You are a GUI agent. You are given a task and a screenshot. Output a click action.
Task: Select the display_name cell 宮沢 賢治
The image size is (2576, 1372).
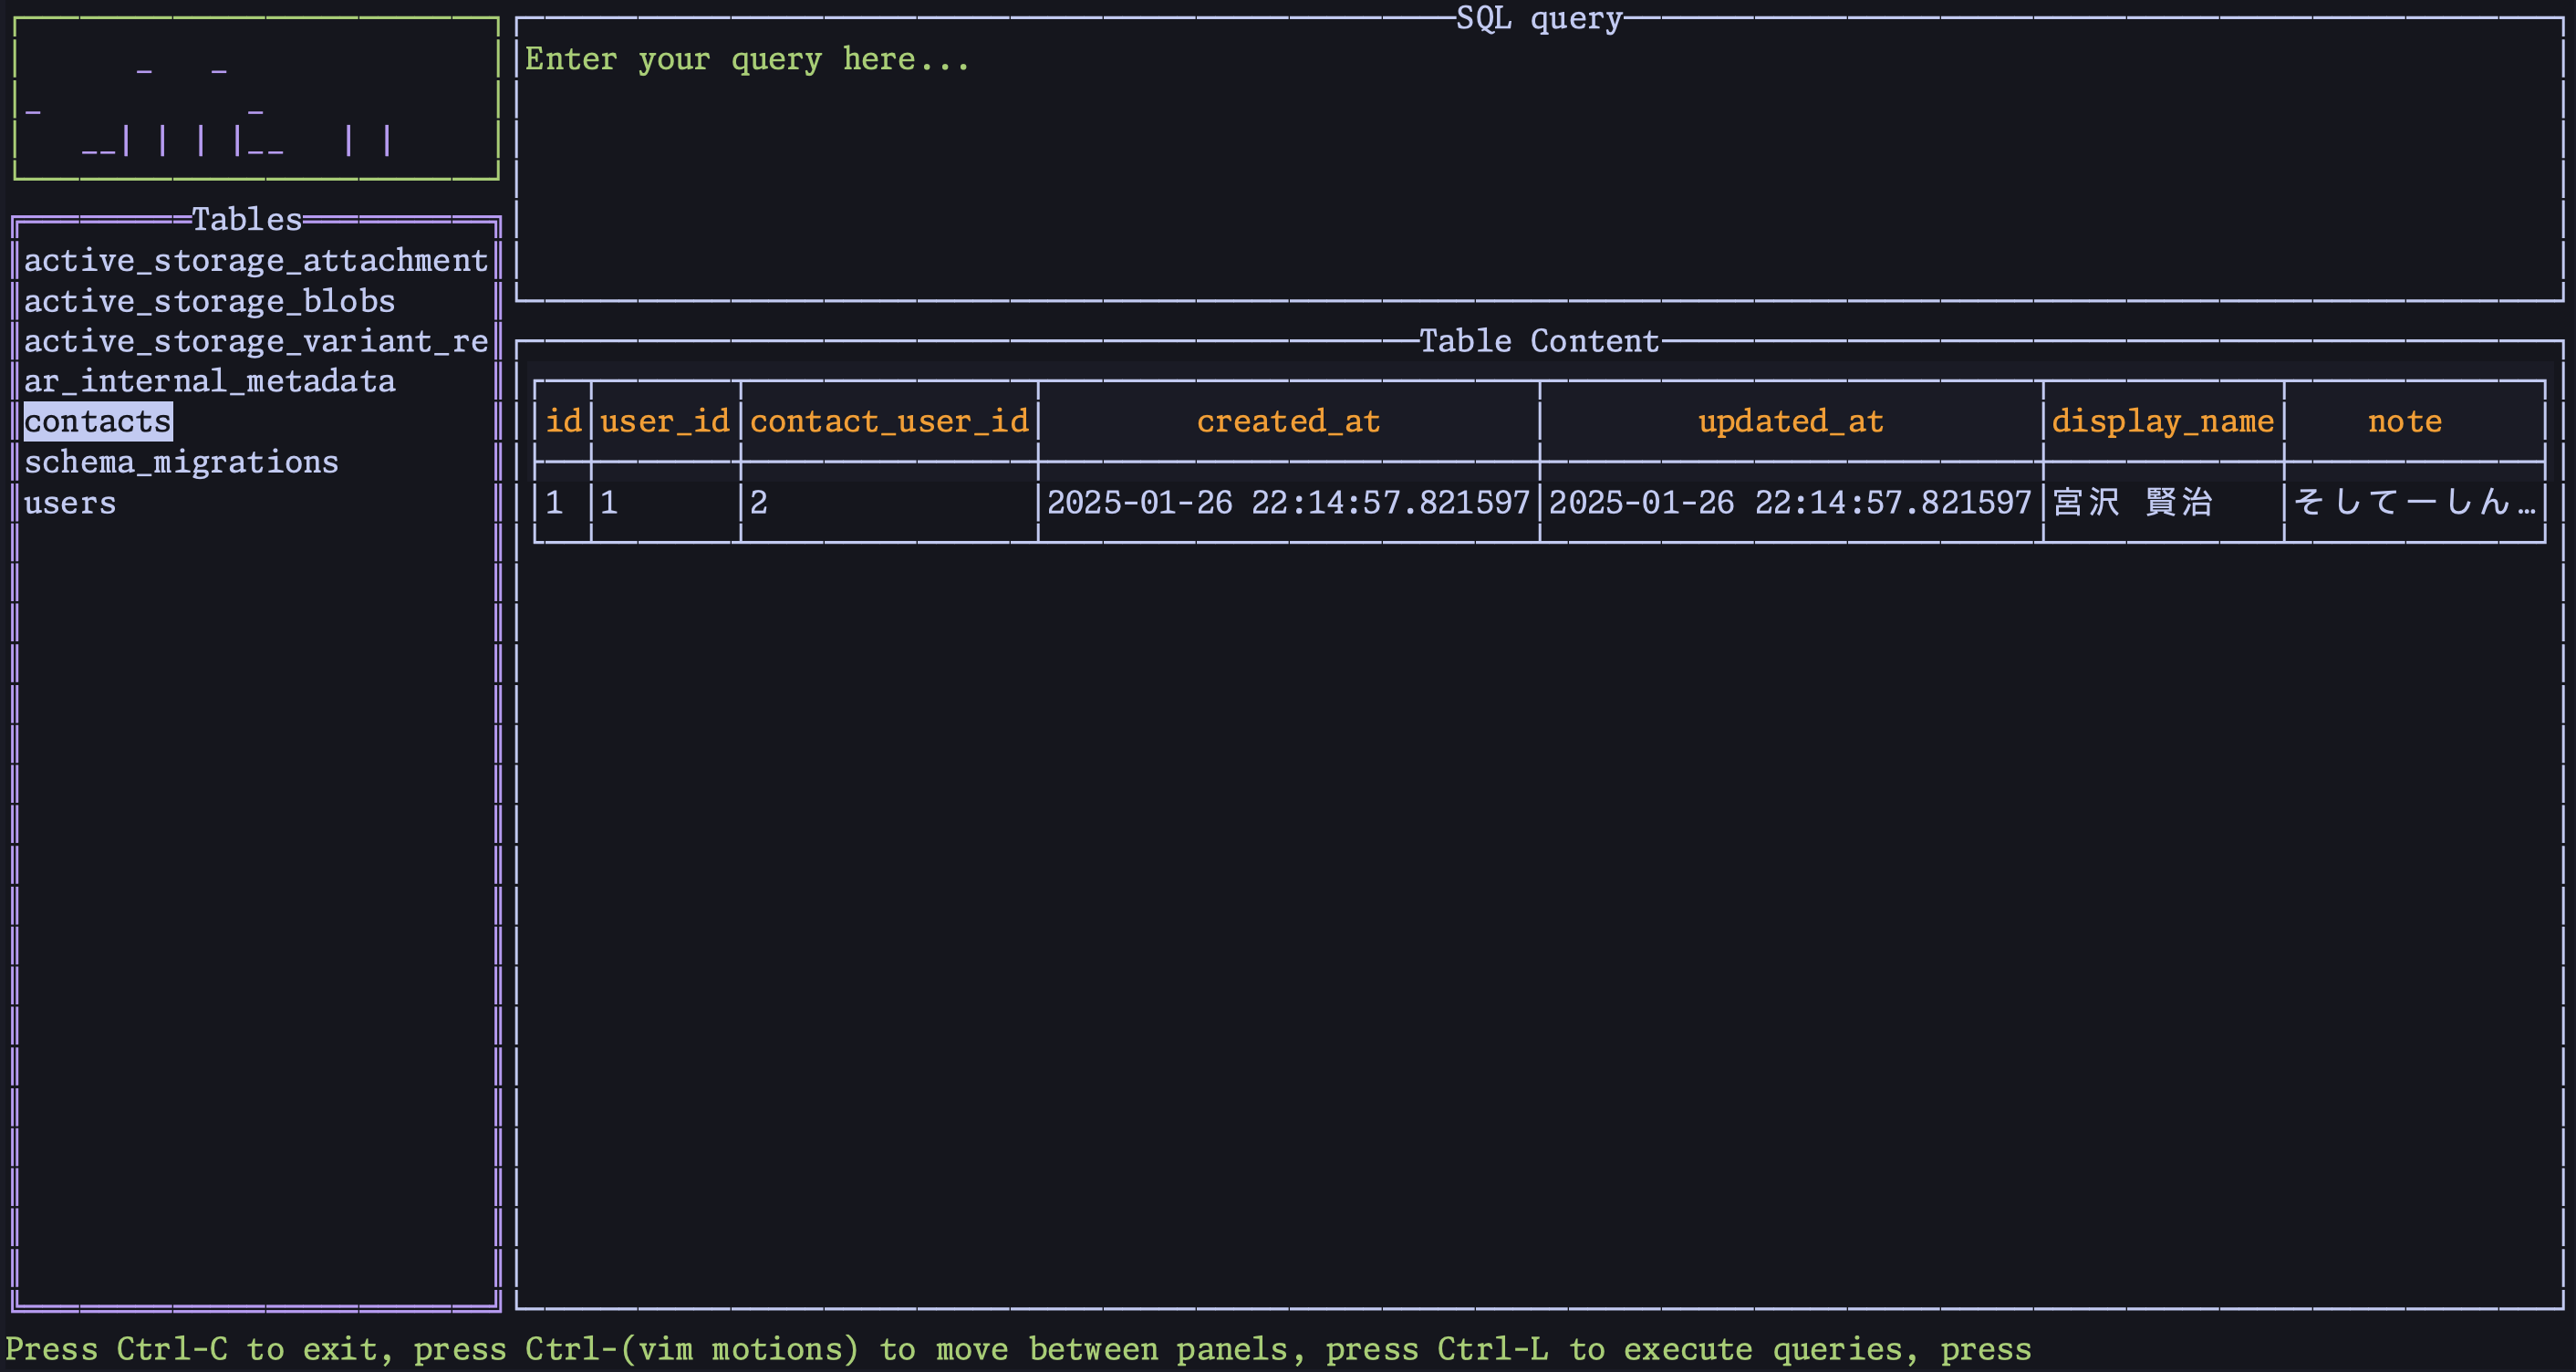click(2132, 502)
